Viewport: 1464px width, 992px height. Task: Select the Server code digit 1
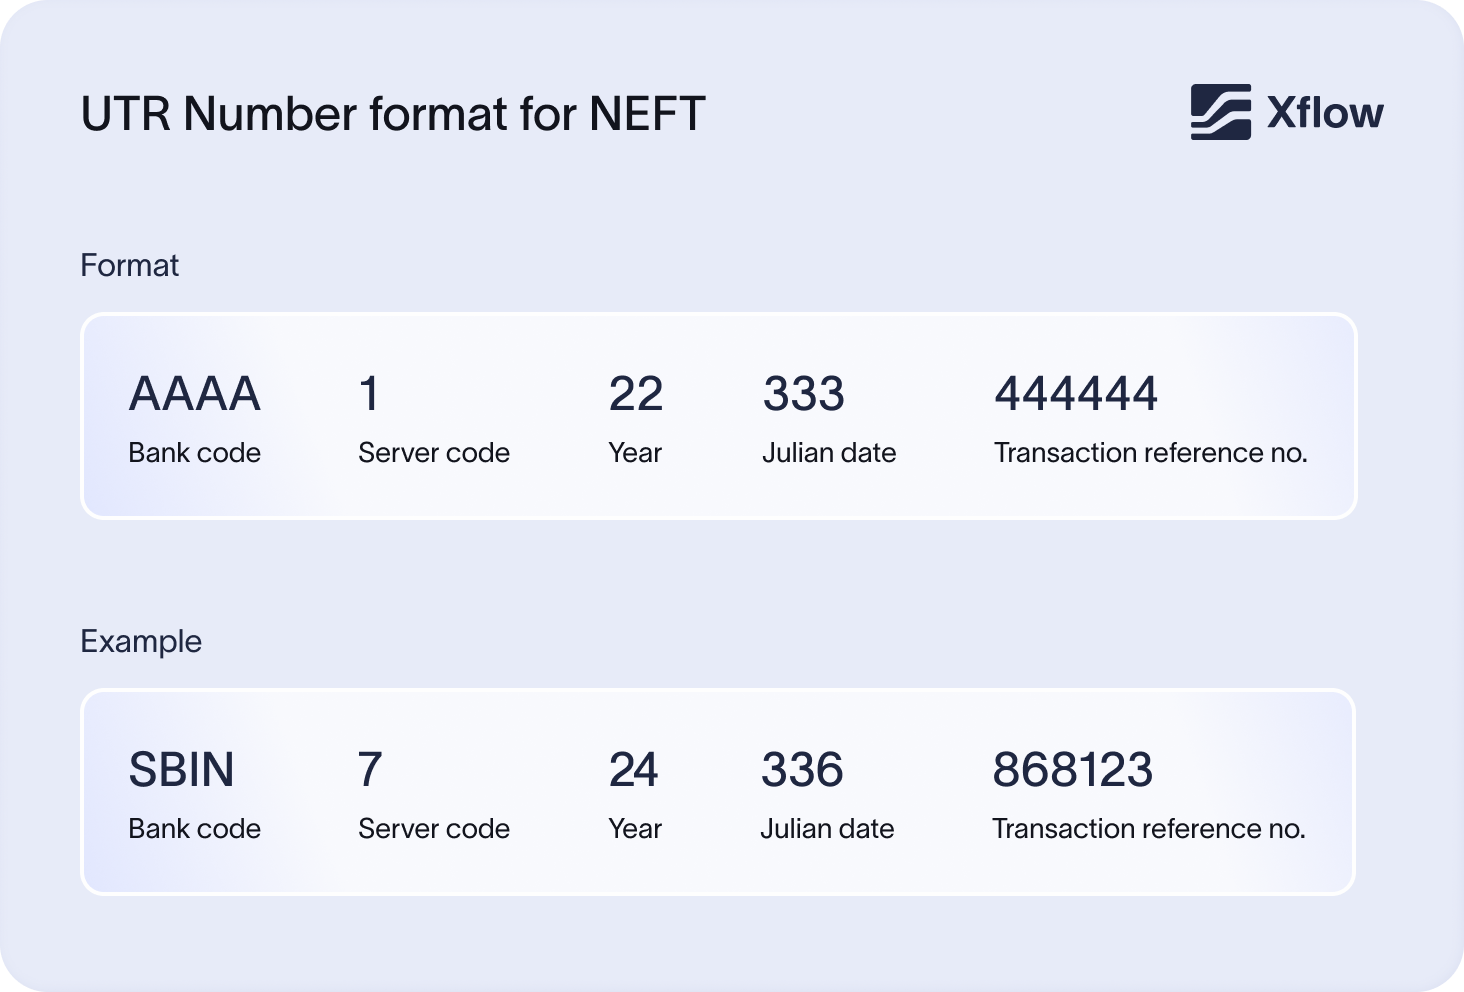[x=368, y=394]
